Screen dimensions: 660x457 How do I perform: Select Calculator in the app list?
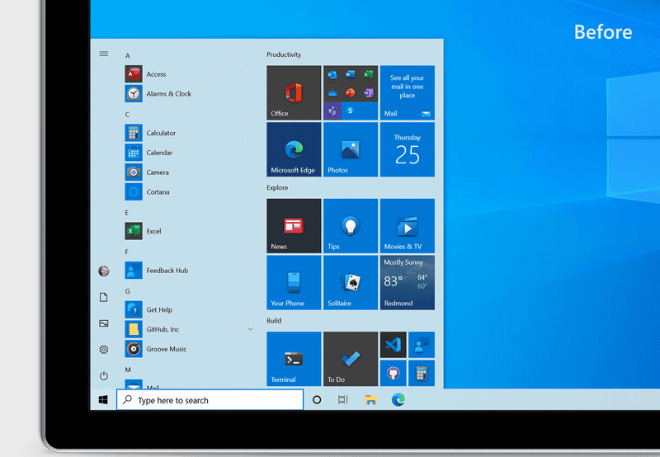[160, 133]
